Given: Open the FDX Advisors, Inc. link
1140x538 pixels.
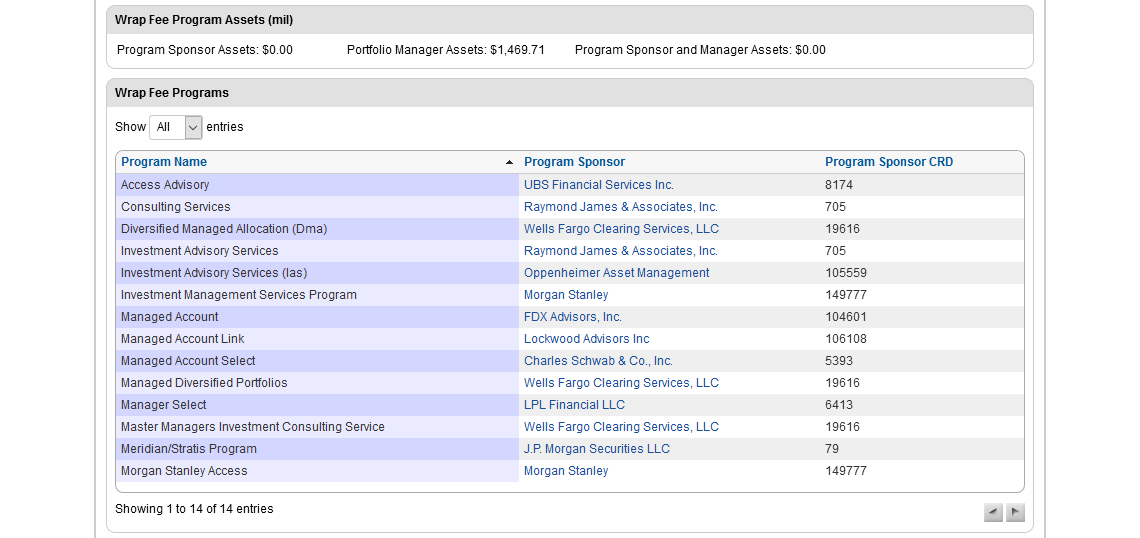Looking at the screenshot, I should [x=572, y=317].
